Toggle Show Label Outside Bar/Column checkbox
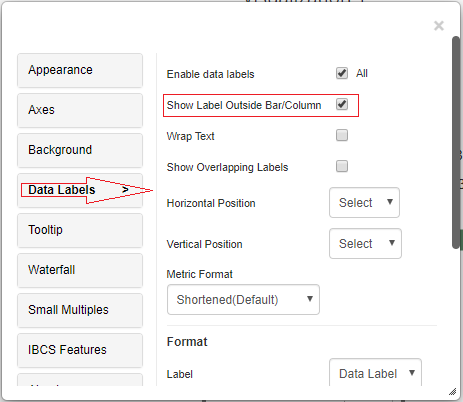463x402 pixels. (x=342, y=104)
